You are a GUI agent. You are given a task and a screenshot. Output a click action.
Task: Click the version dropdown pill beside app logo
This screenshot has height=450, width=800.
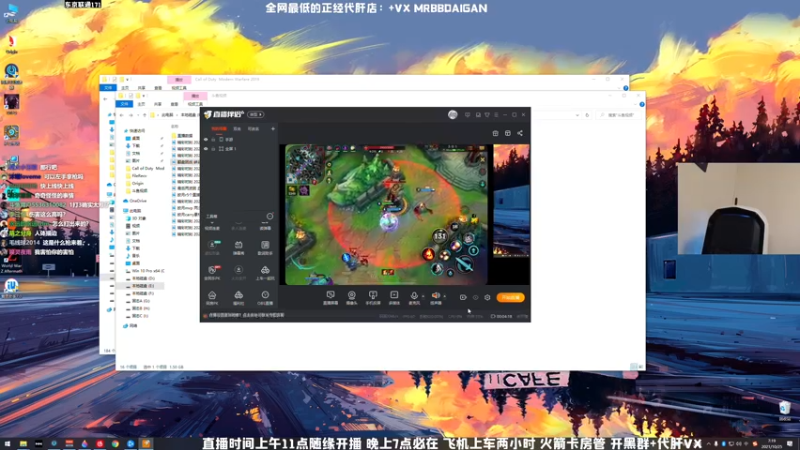256,115
